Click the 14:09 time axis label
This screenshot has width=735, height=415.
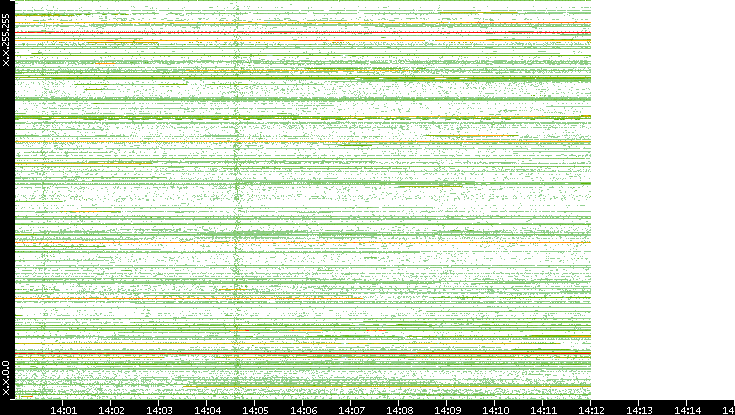447,410
